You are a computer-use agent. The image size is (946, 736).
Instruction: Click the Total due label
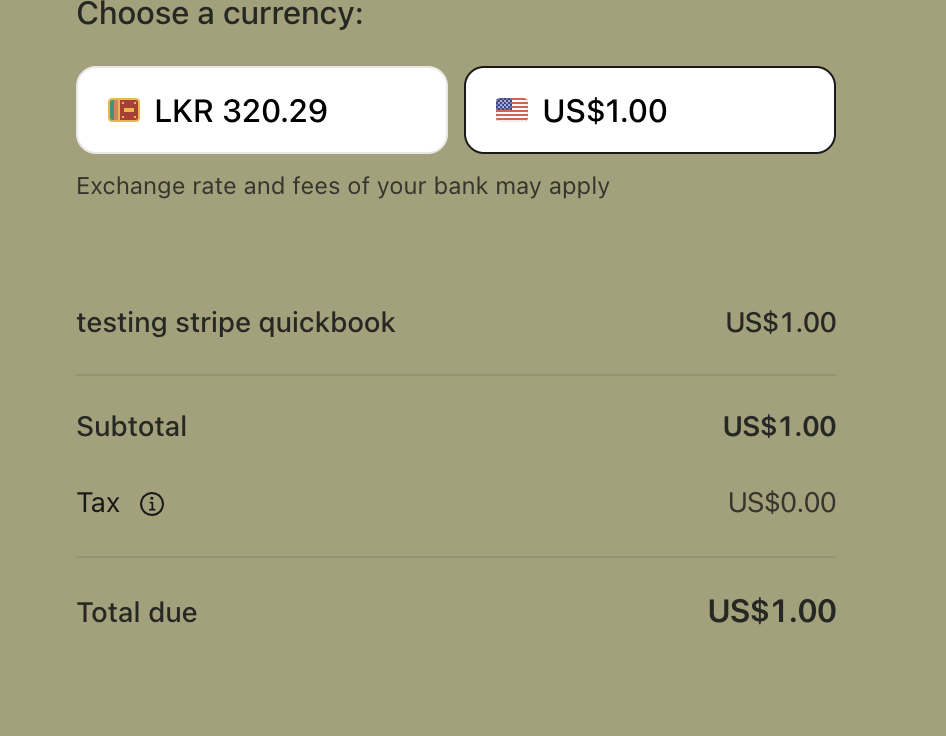pos(137,612)
